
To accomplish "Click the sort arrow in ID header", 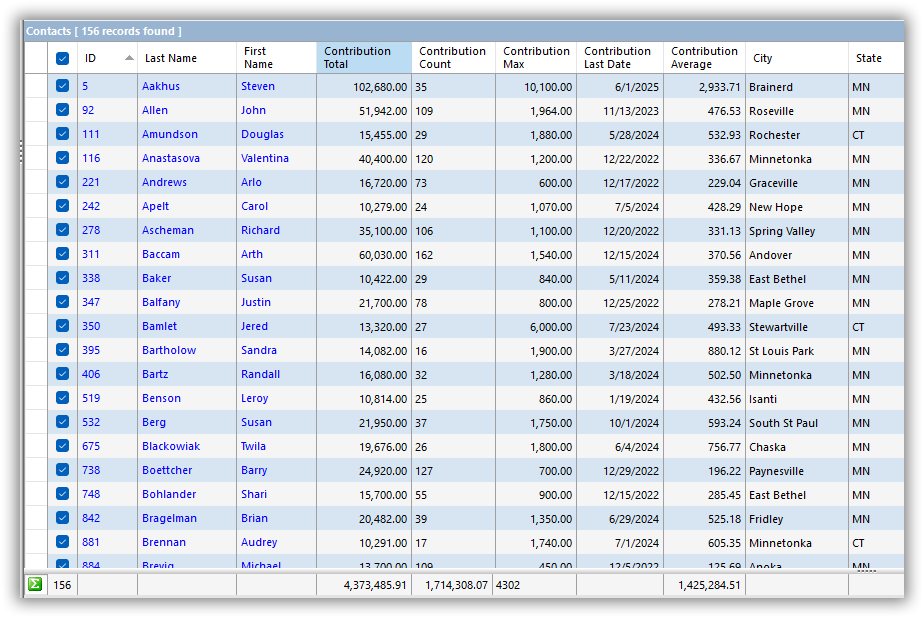I will (129, 58).
